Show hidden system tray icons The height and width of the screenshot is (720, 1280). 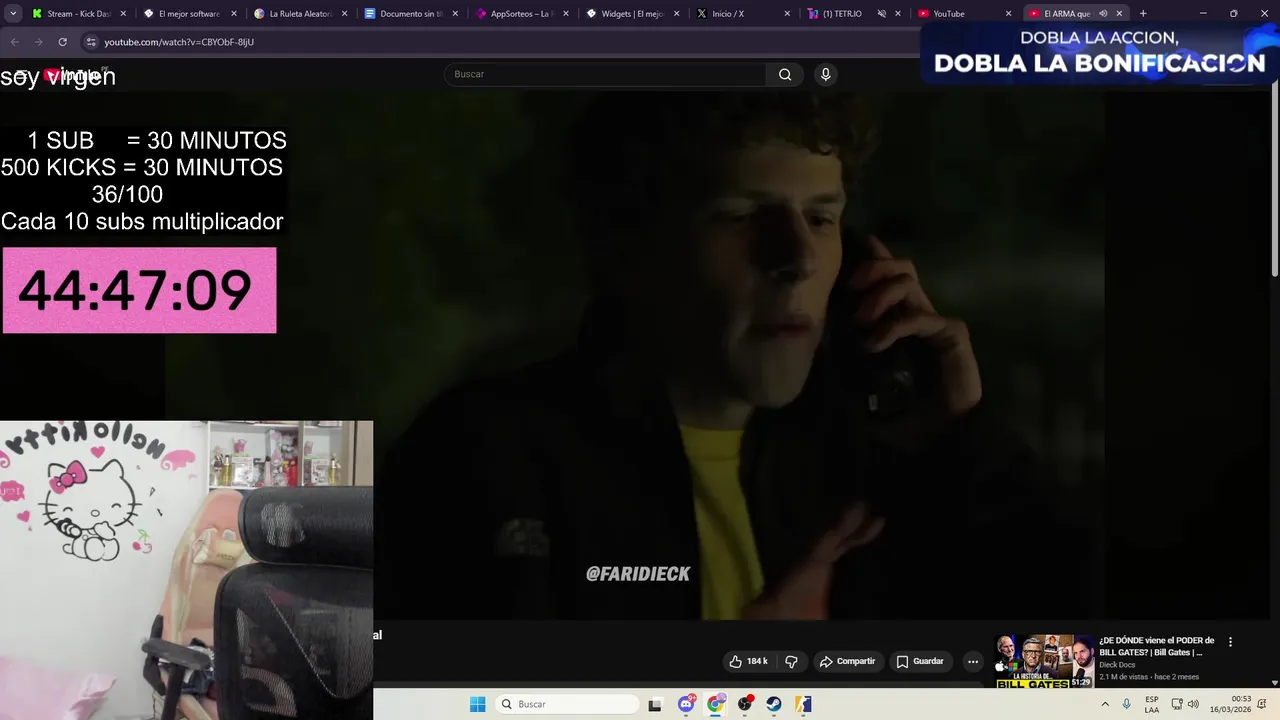click(x=1105, y=704)
